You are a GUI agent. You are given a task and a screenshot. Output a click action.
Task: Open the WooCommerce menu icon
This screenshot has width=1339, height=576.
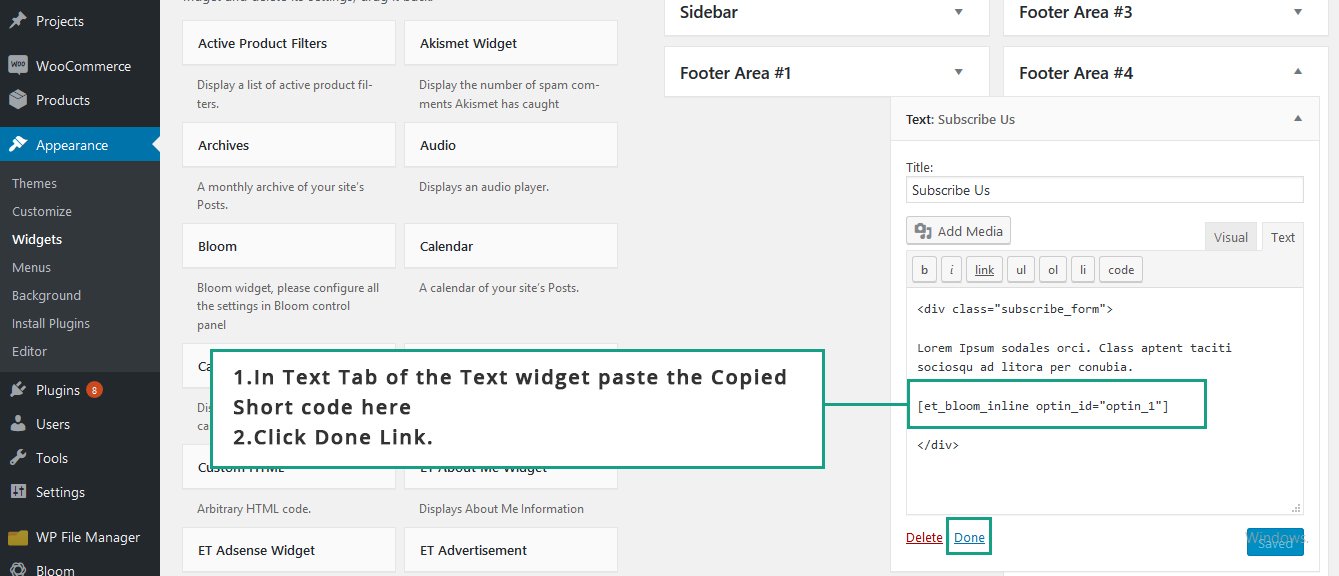[x=18, y=65]
